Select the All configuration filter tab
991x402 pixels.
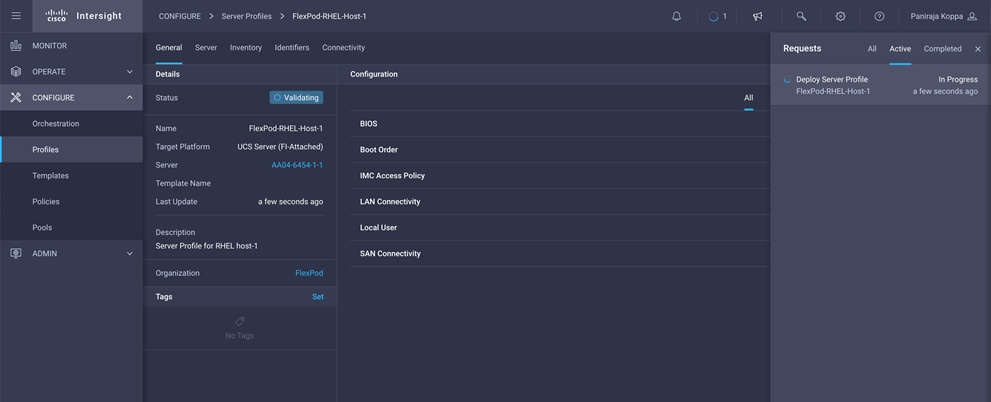click(x=748, y=98)
